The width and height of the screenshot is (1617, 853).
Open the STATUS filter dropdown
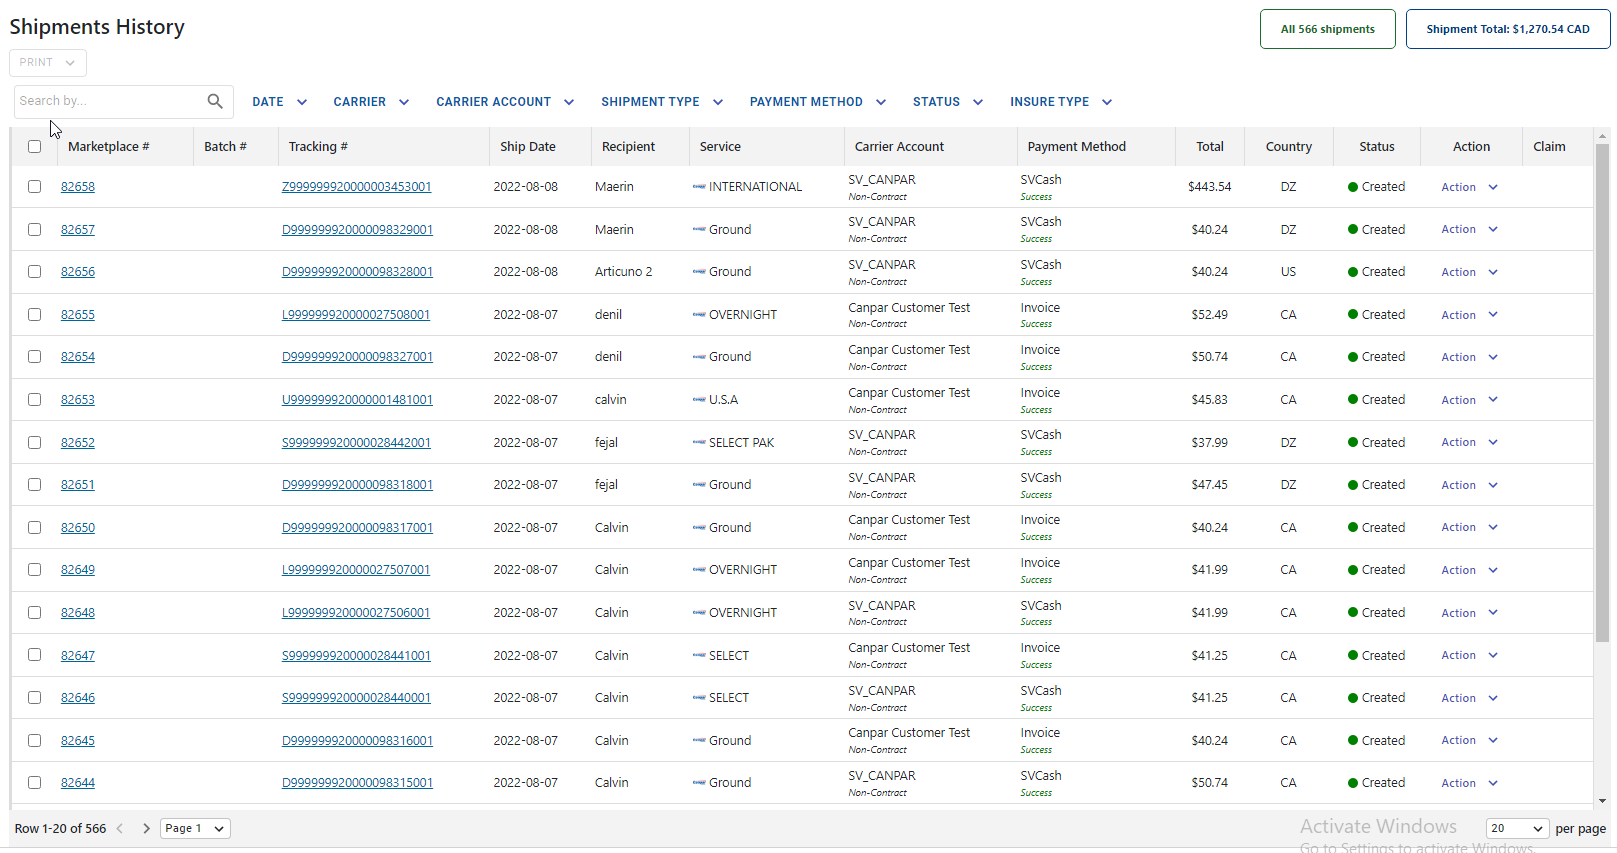[948, 102]
